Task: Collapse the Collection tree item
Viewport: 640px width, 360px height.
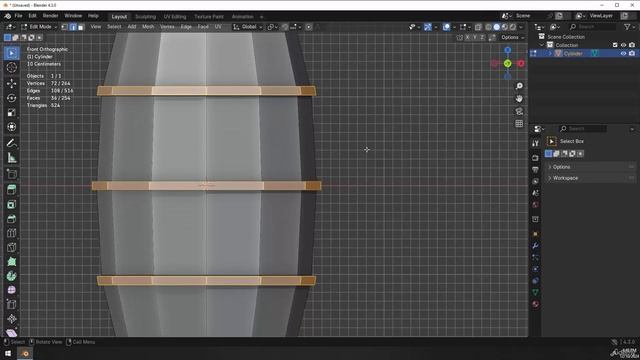Action: (x=542, y=45)
